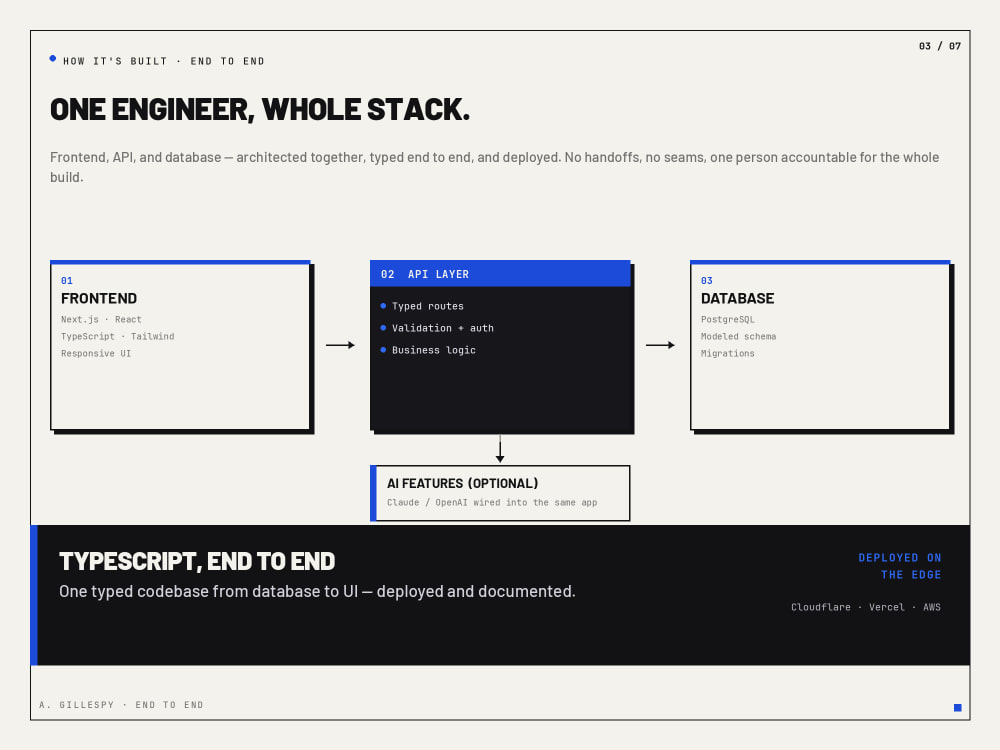Click the arrow from Frontend to API Layer
This screenshot has width=1000, height=750.
[340, 345]
